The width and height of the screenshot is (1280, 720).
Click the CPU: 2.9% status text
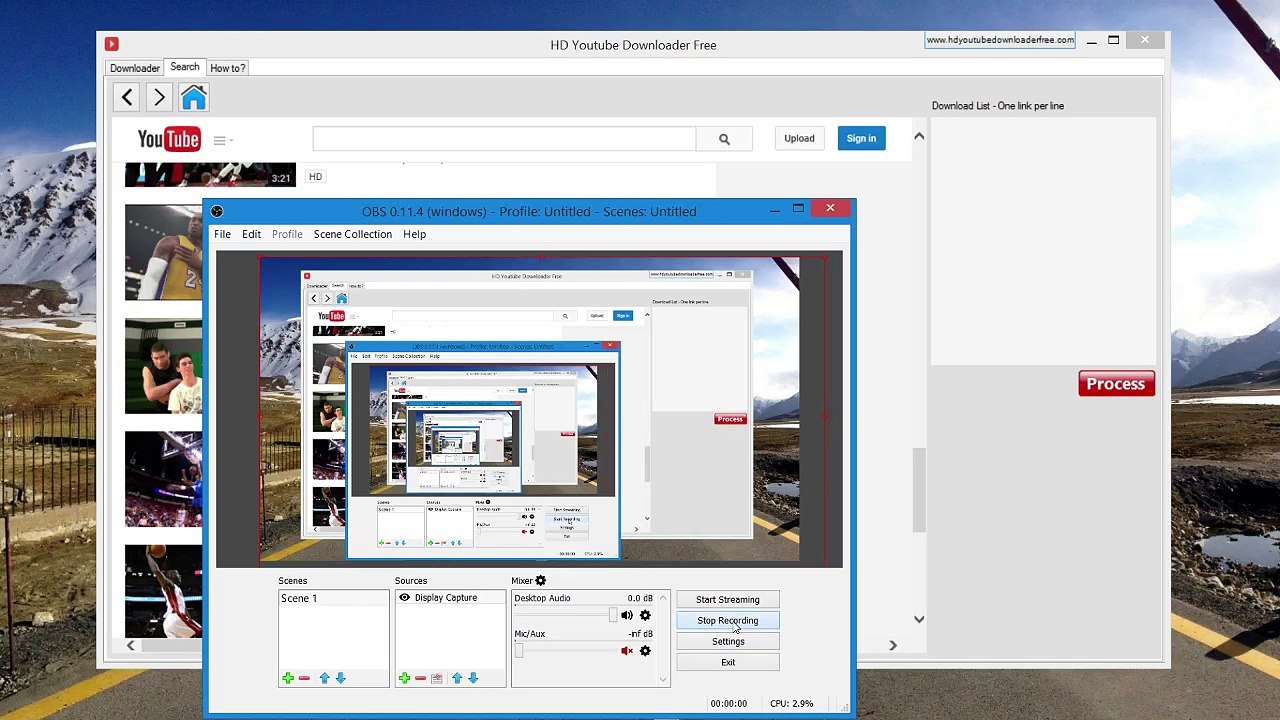click(x=791, y=703)
